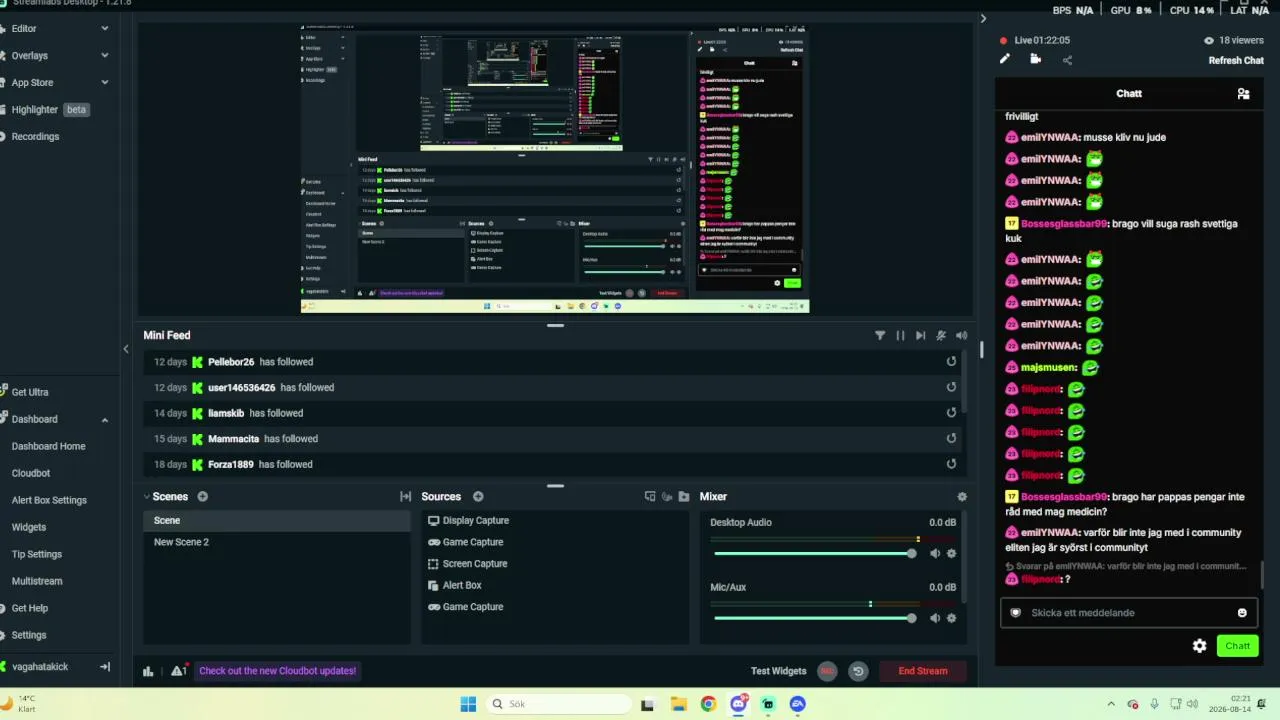Skip the current alert in Mini Feed
This screenshot has height=720, width=1280.
[x=920, y=335]
